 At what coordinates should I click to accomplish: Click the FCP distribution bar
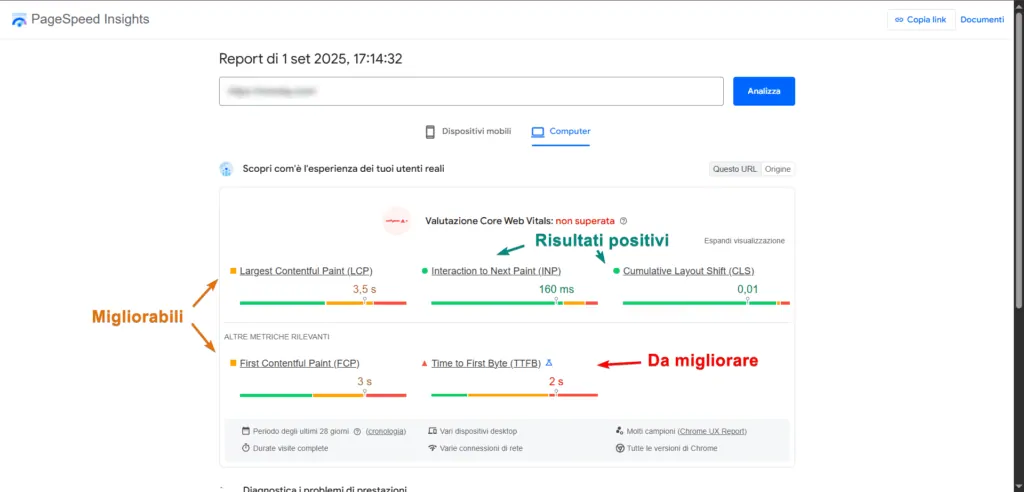(323, 395)
